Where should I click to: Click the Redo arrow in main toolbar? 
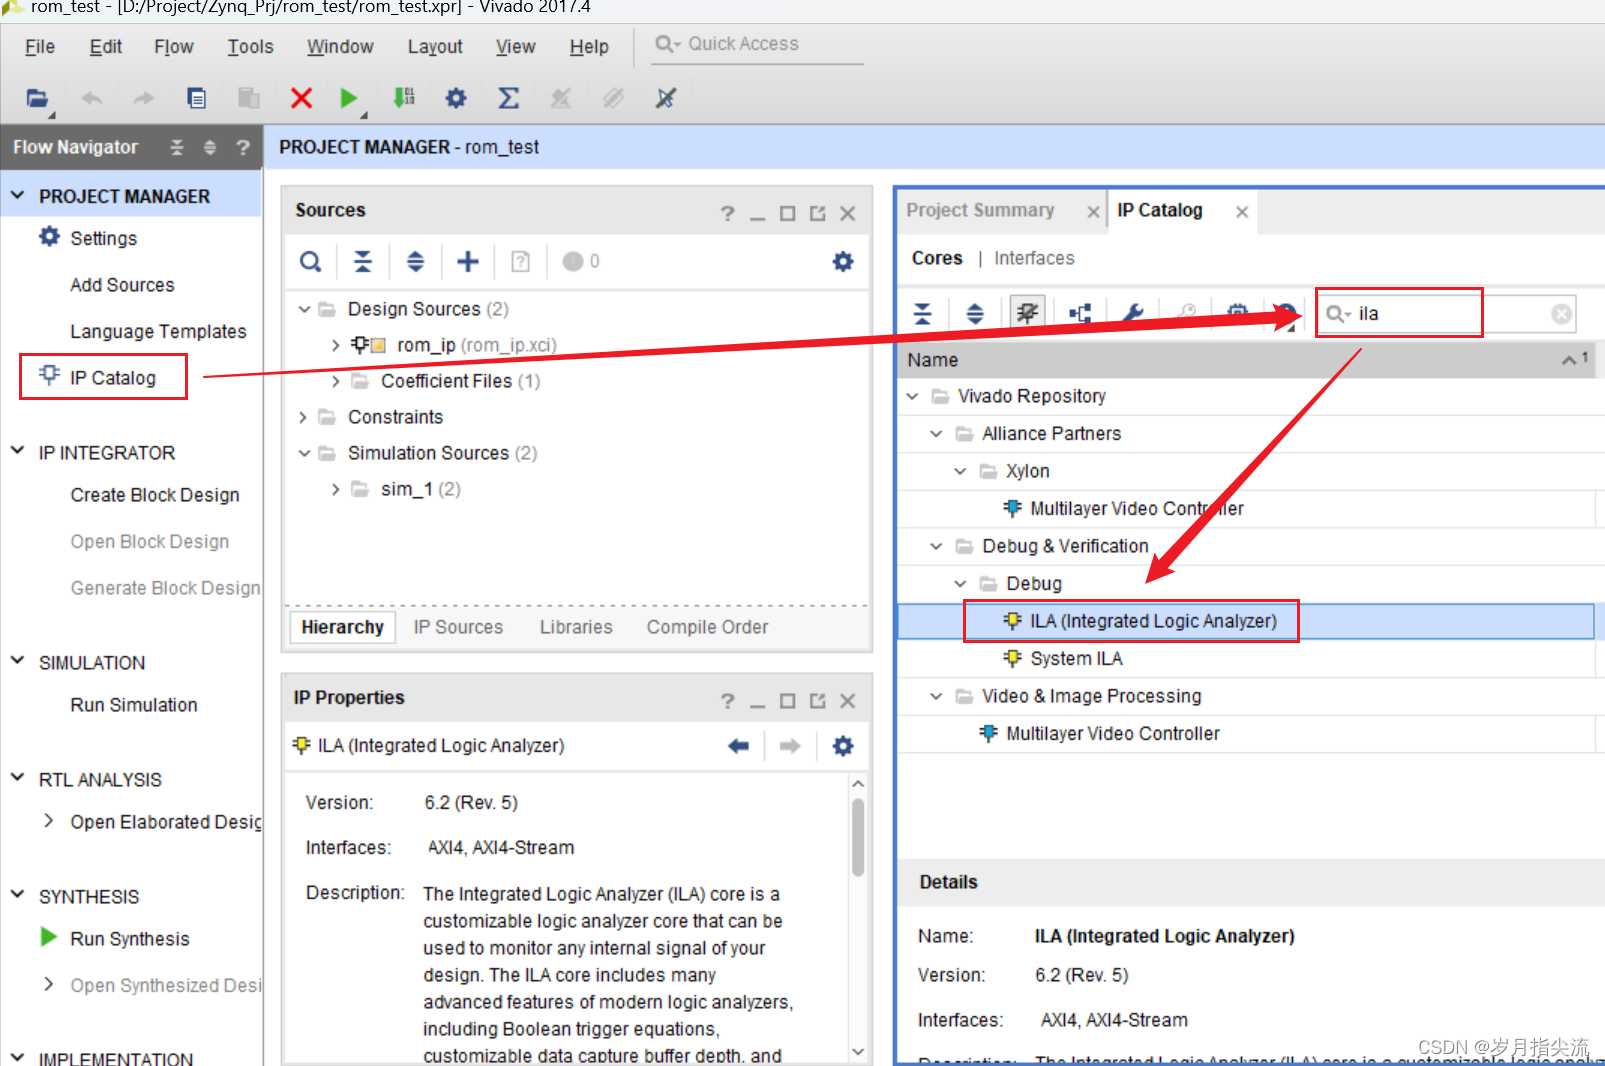click(x=144, y=98)
